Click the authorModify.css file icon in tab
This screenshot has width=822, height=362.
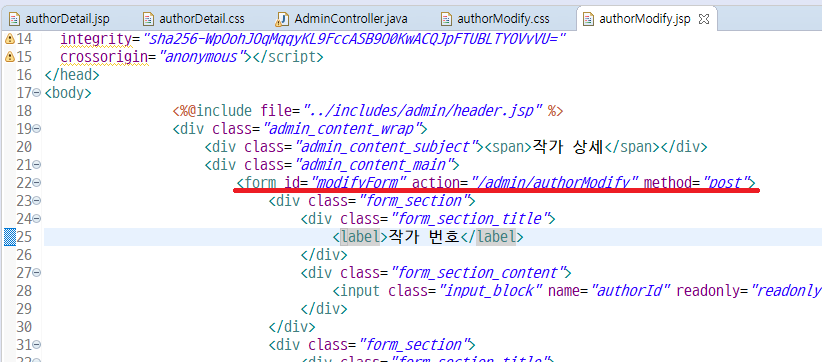(447, 19)
